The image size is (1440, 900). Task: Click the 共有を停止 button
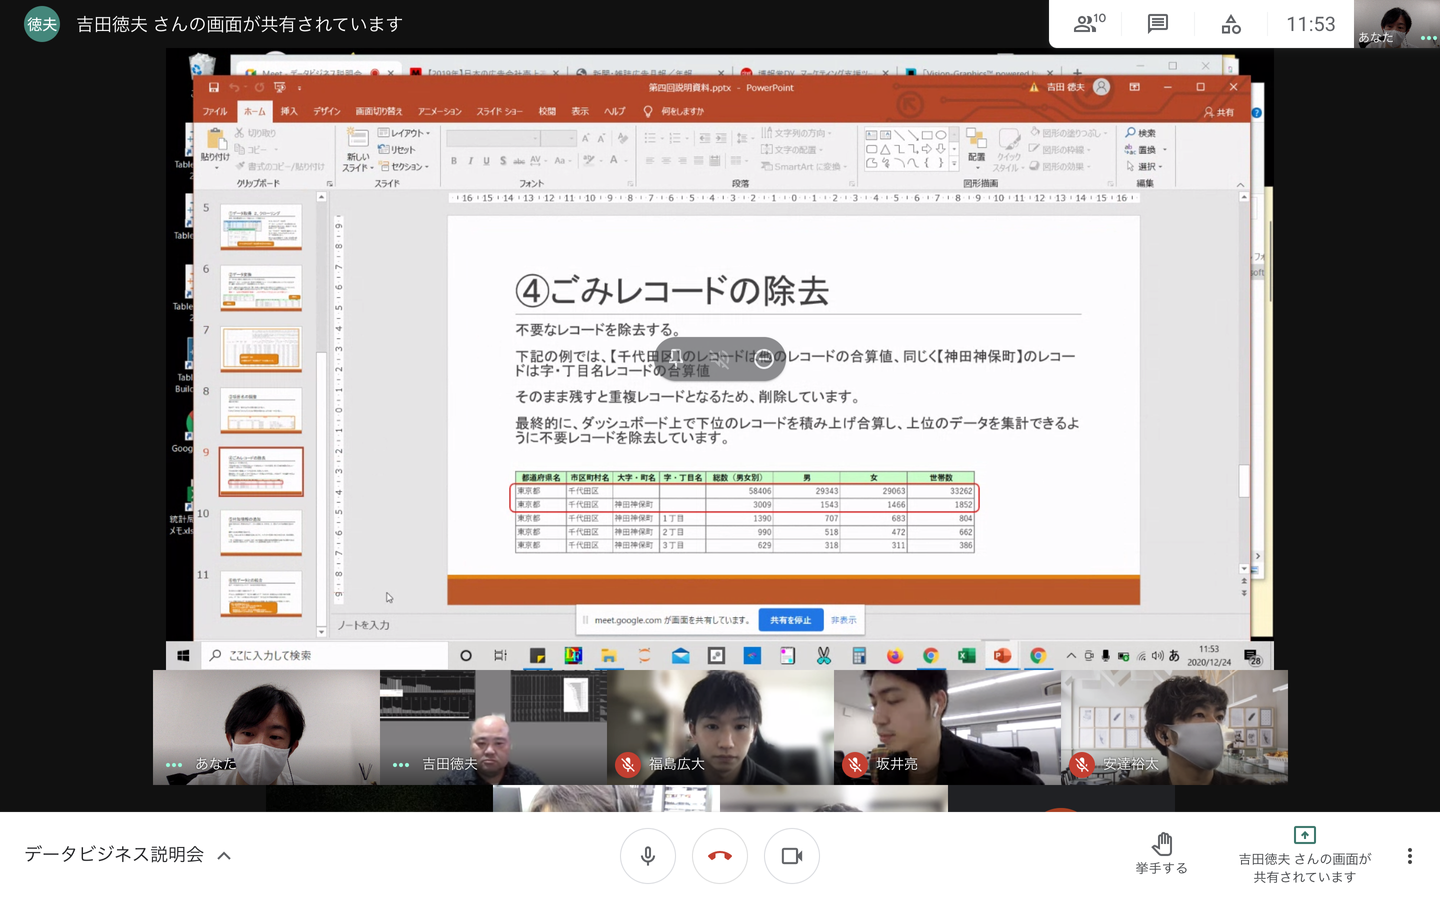pyautogui.click(x=790, y=620)
